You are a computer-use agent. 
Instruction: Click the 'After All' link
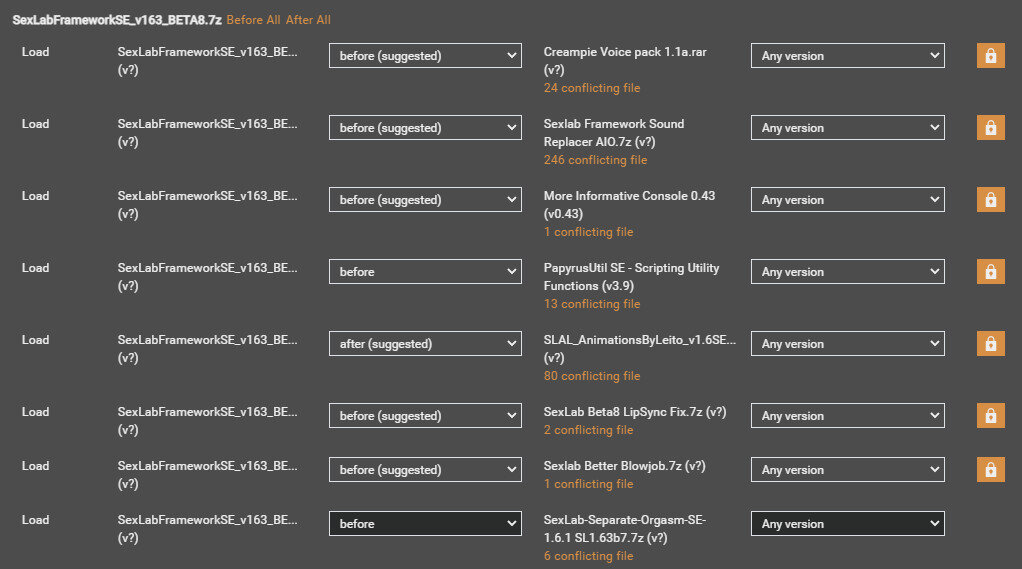tap(308, 20)
